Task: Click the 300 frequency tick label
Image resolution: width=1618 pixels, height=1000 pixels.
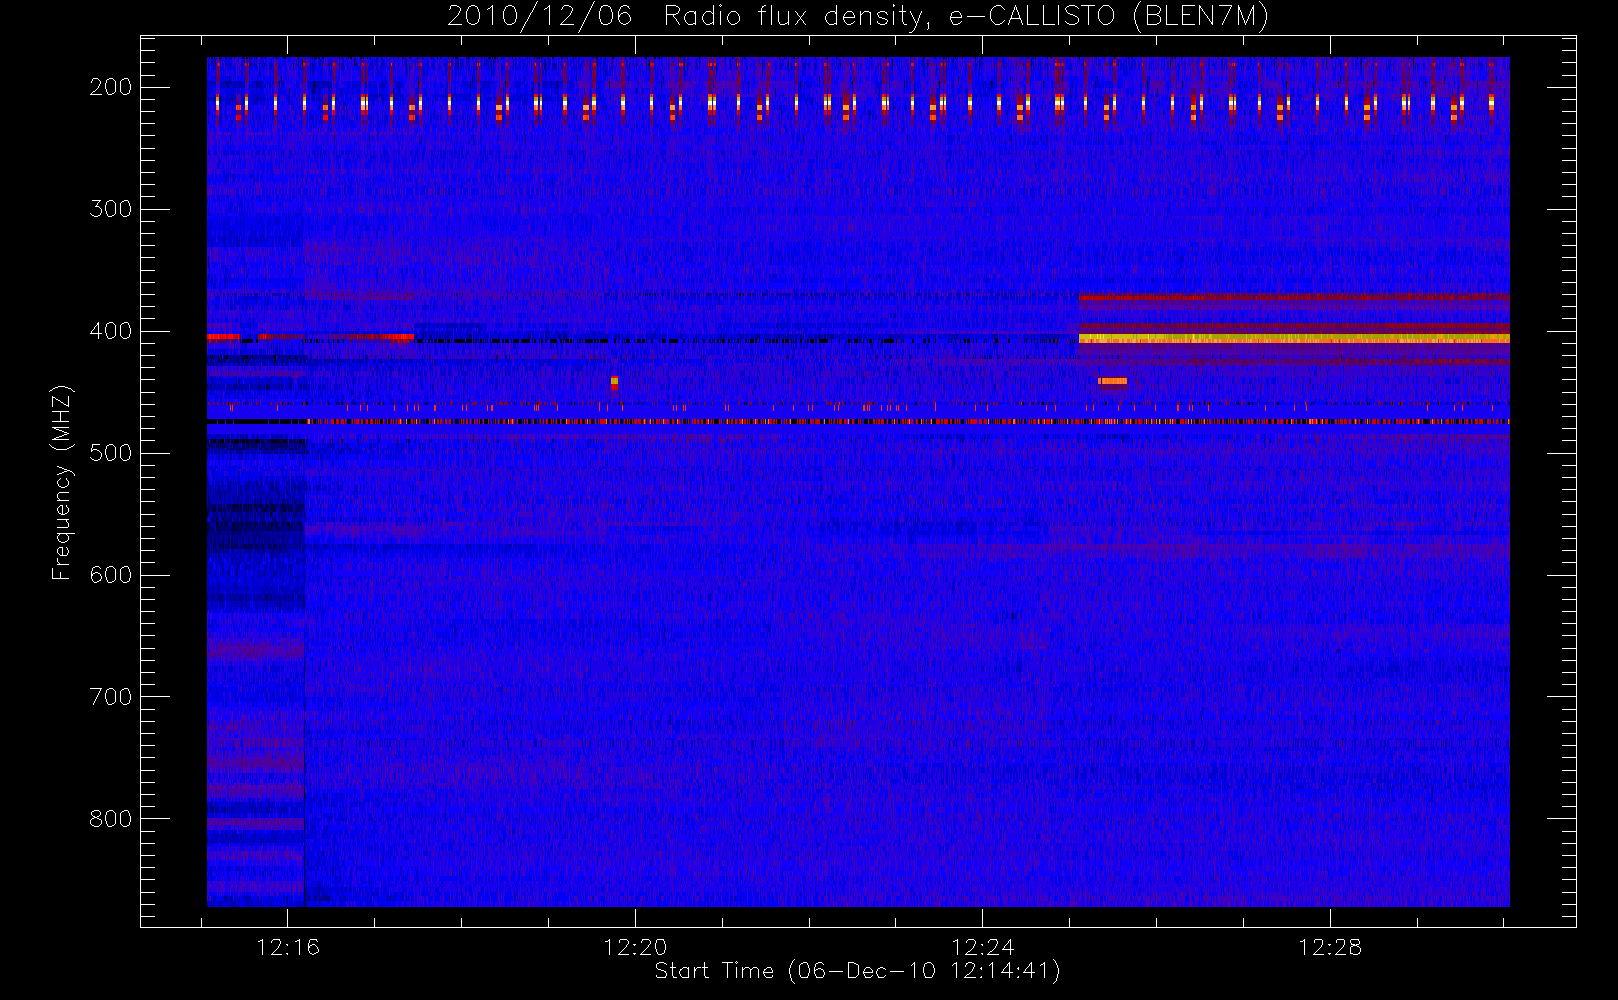Action: pyautogui.click(x=110, y=209)
